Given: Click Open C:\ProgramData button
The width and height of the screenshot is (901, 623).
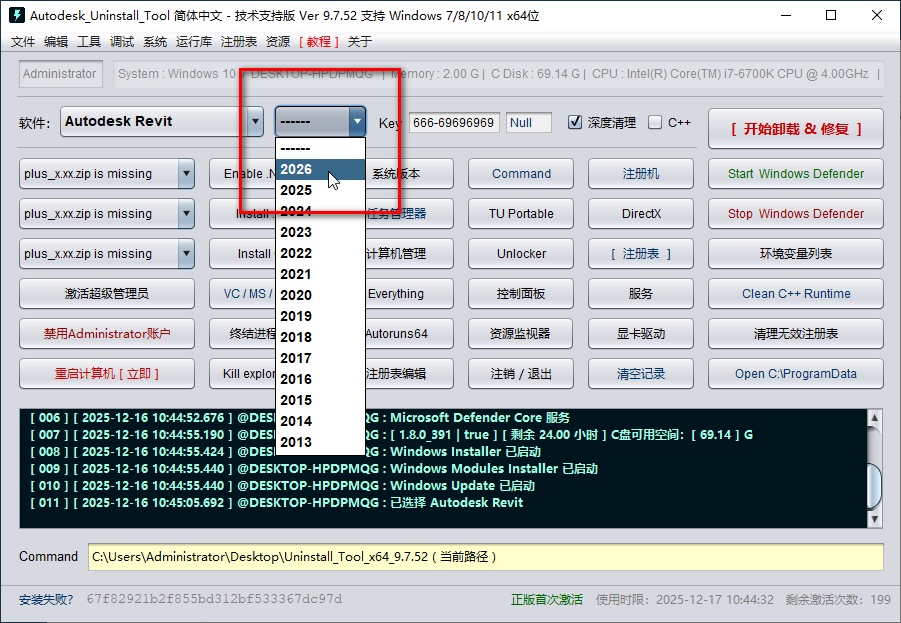Looking at the screenshot, I should pos(795,374).
